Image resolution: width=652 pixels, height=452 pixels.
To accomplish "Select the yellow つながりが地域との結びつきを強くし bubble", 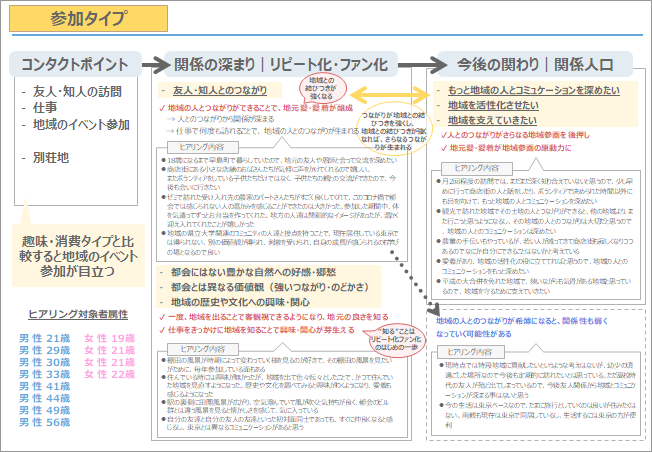I will coord(393,130).
